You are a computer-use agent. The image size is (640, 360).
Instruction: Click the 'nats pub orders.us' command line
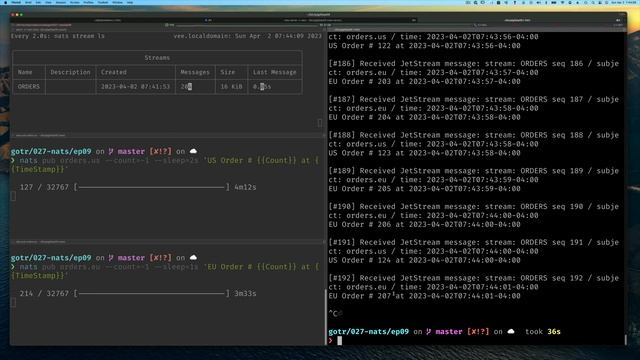pos(165,165)
